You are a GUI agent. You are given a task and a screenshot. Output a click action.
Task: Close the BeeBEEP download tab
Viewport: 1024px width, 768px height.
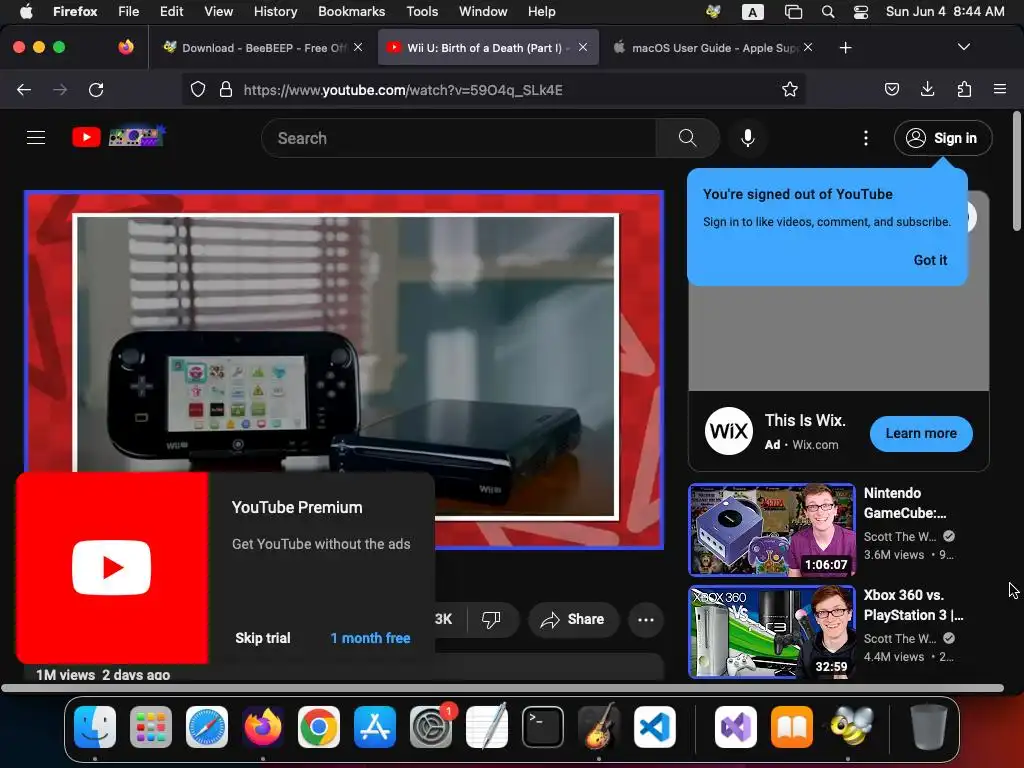[x=358, y=47]
